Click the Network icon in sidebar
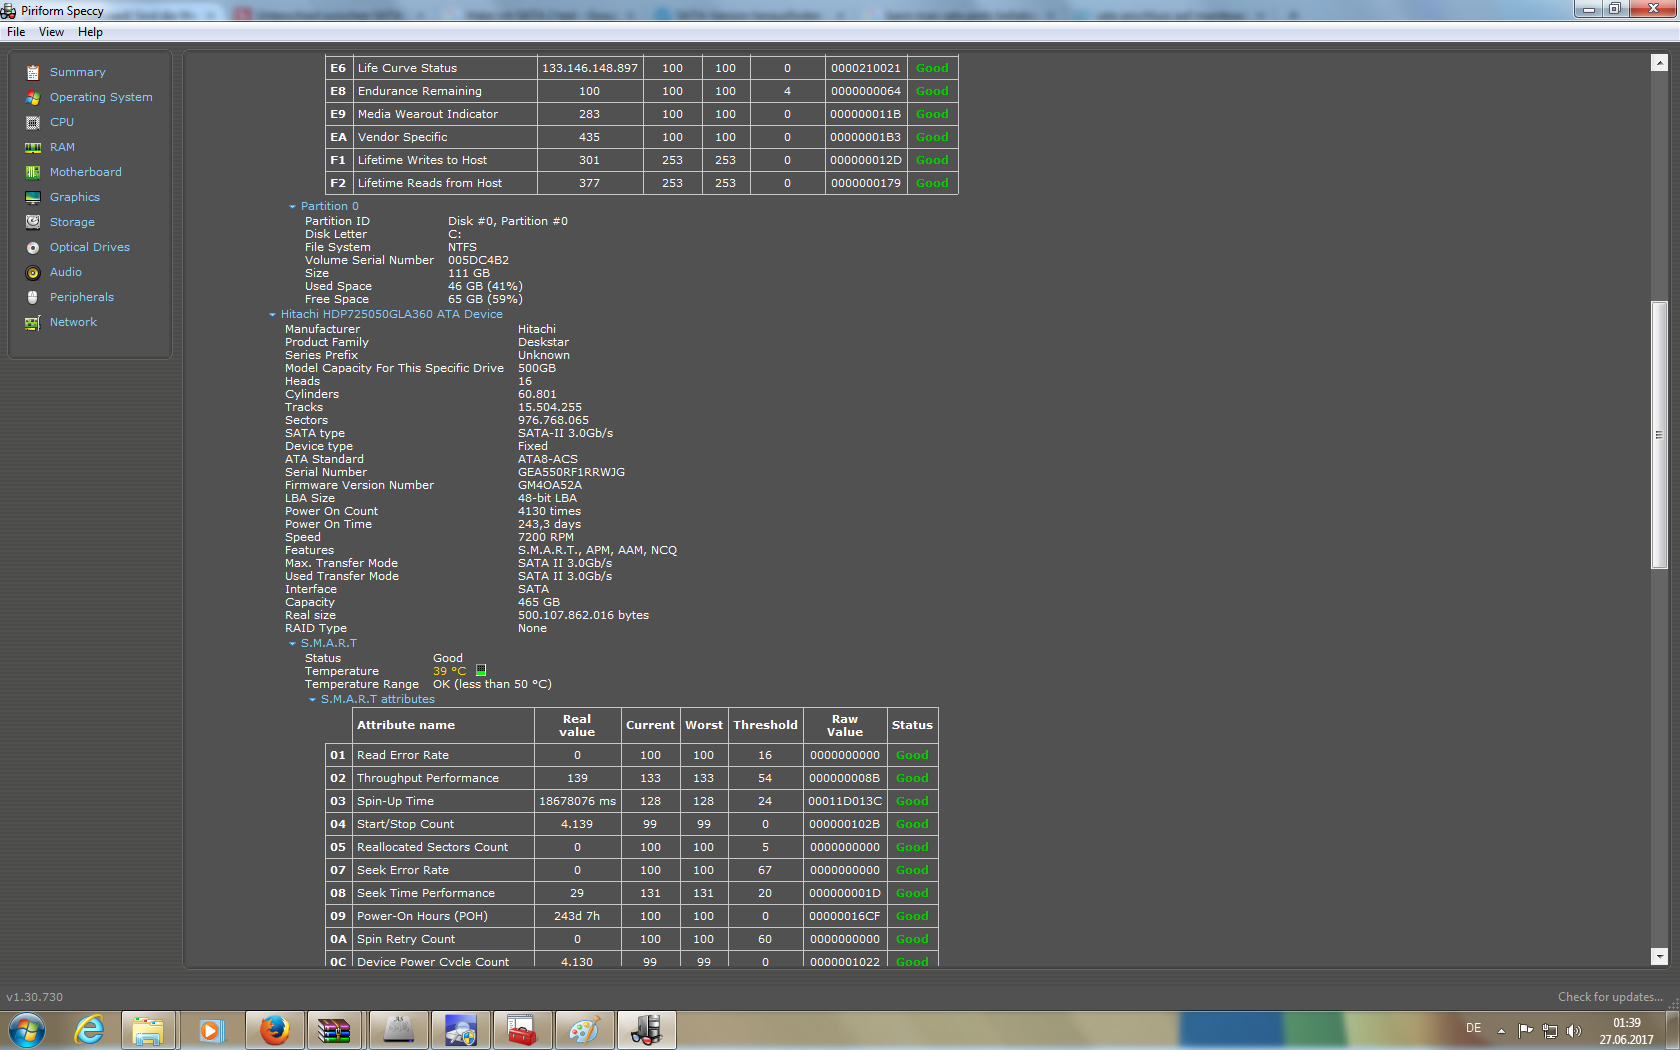 [33, 322]
